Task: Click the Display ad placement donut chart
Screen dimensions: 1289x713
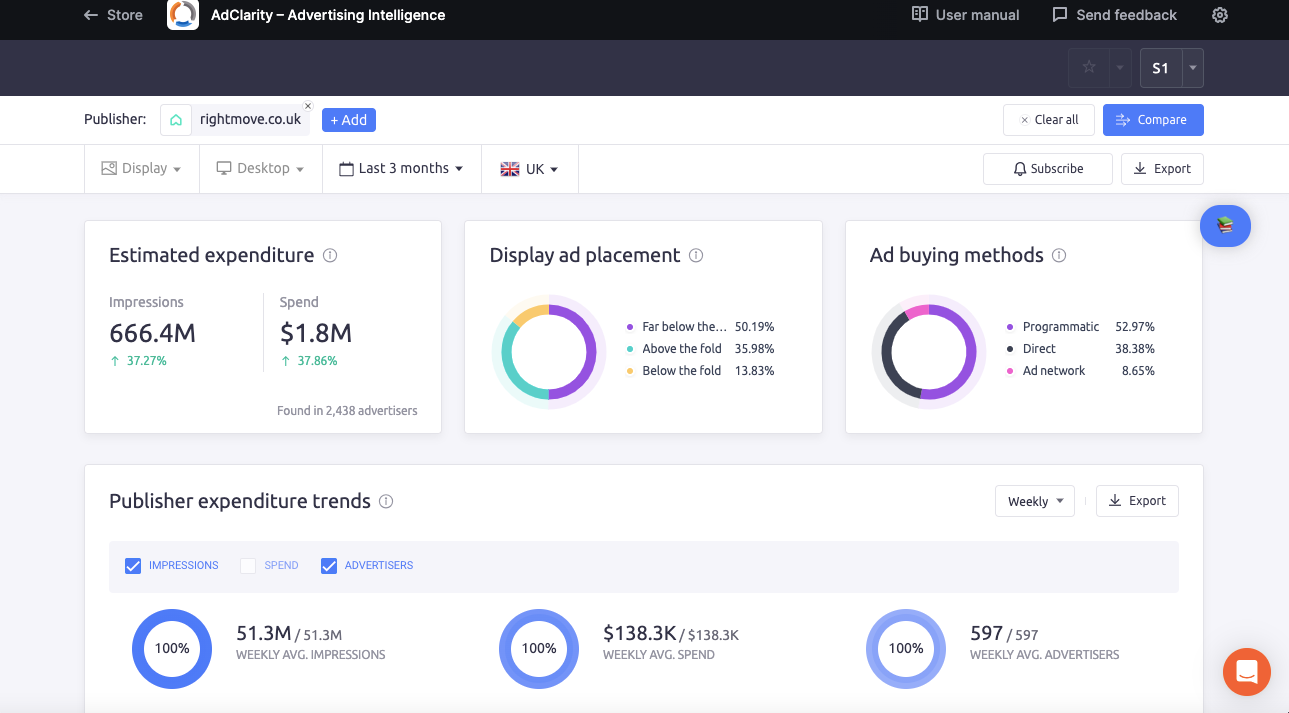Action: tap(549, 352)
